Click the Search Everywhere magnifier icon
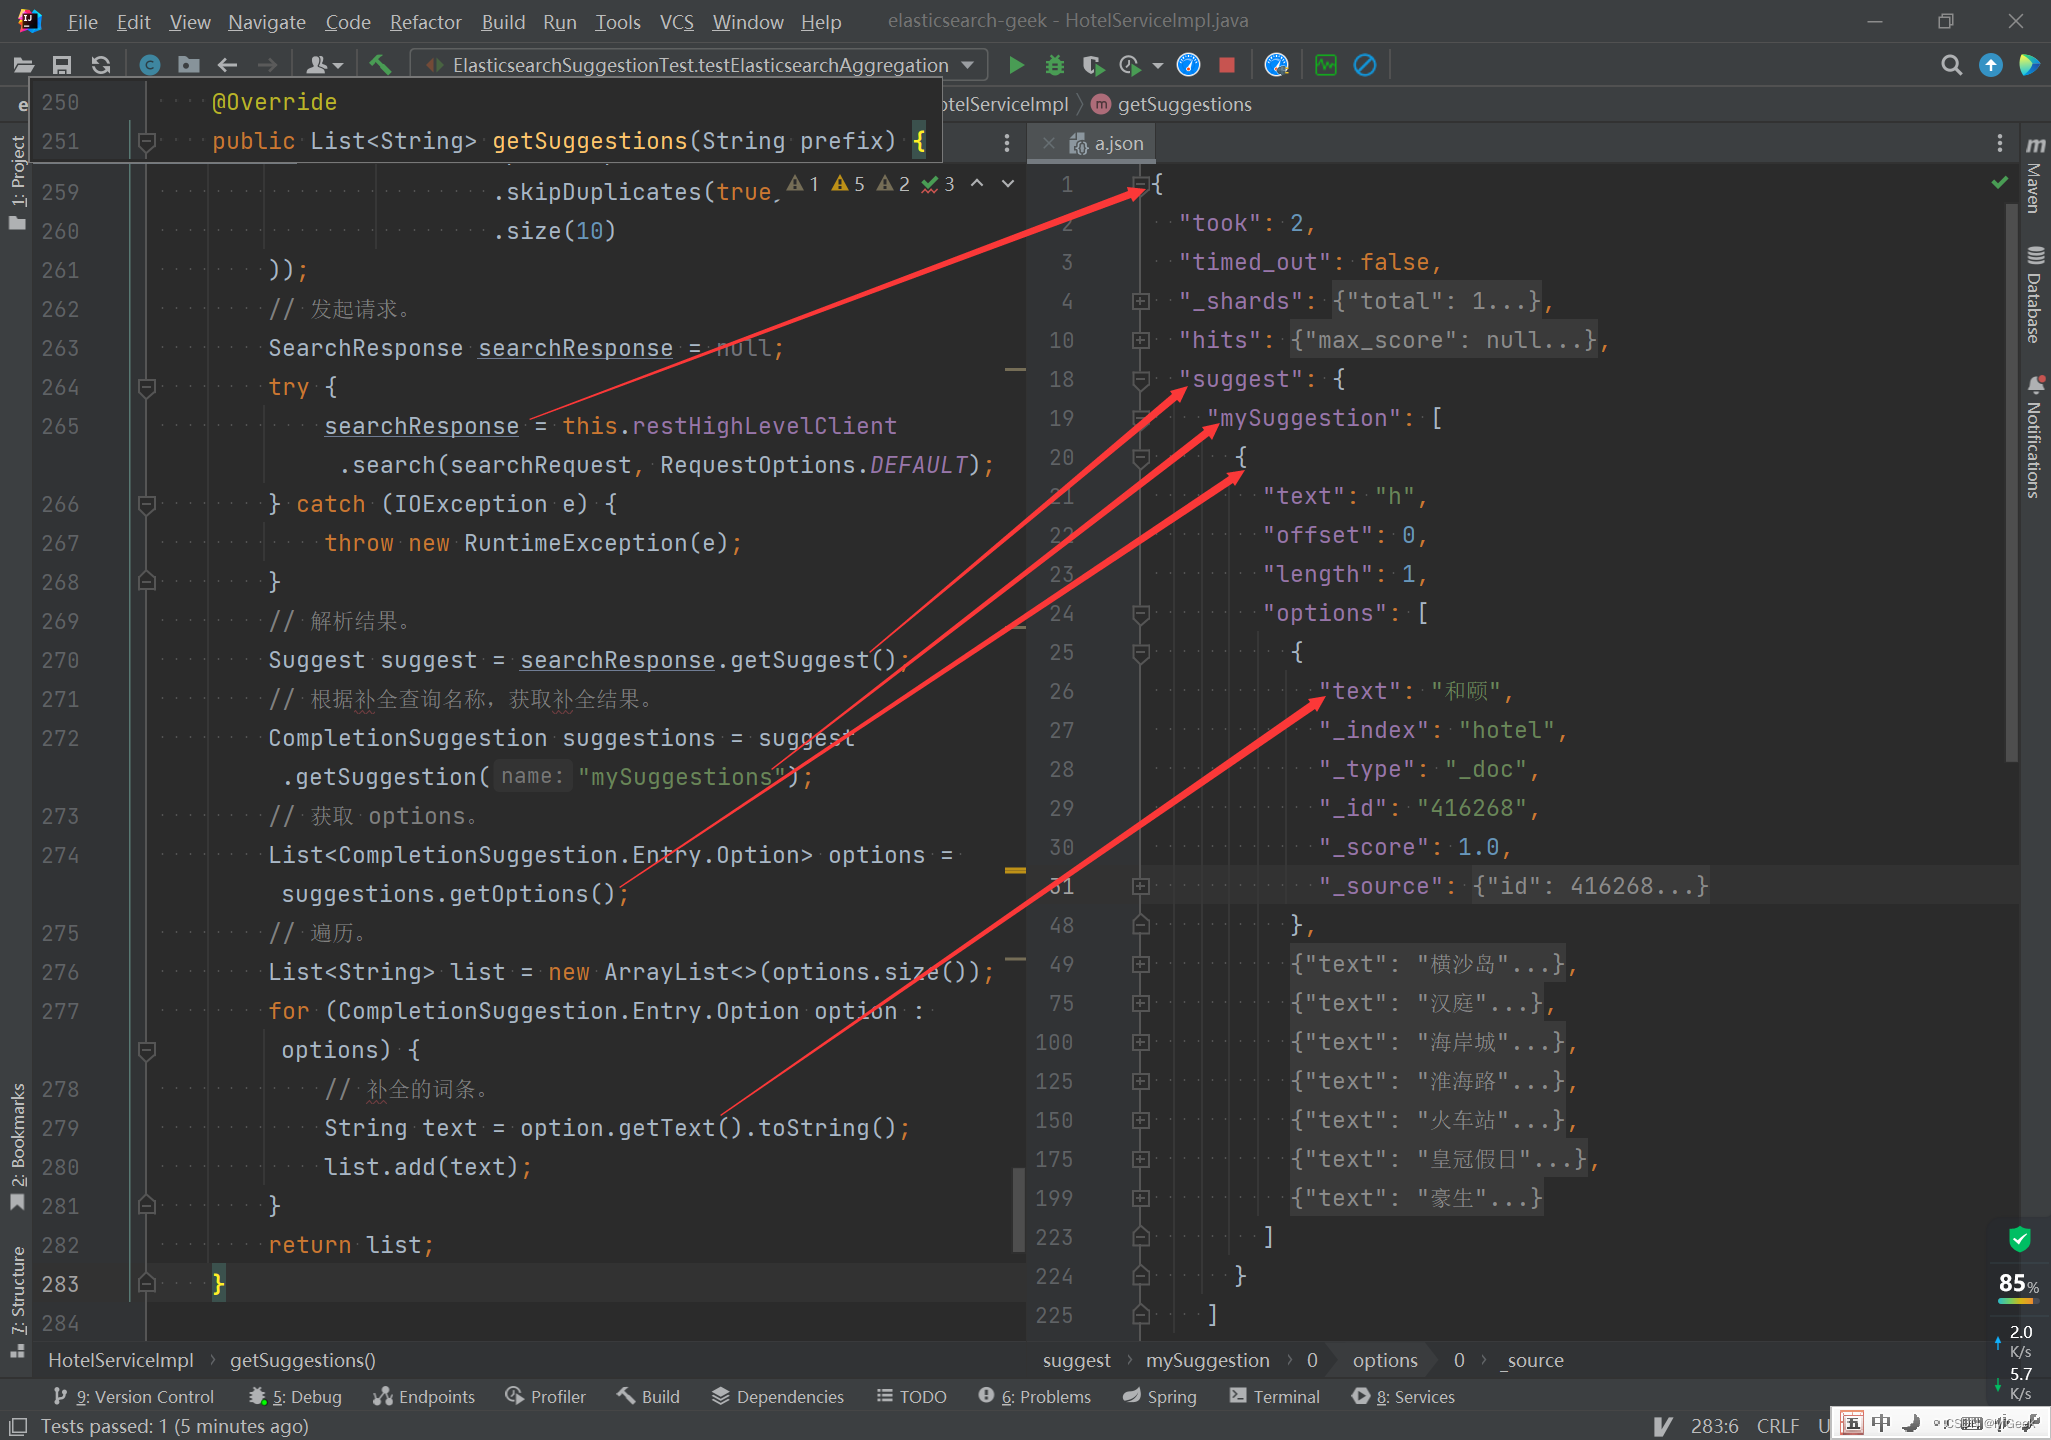The height and width of the screenshot is (1440, 2051). 1951,65
